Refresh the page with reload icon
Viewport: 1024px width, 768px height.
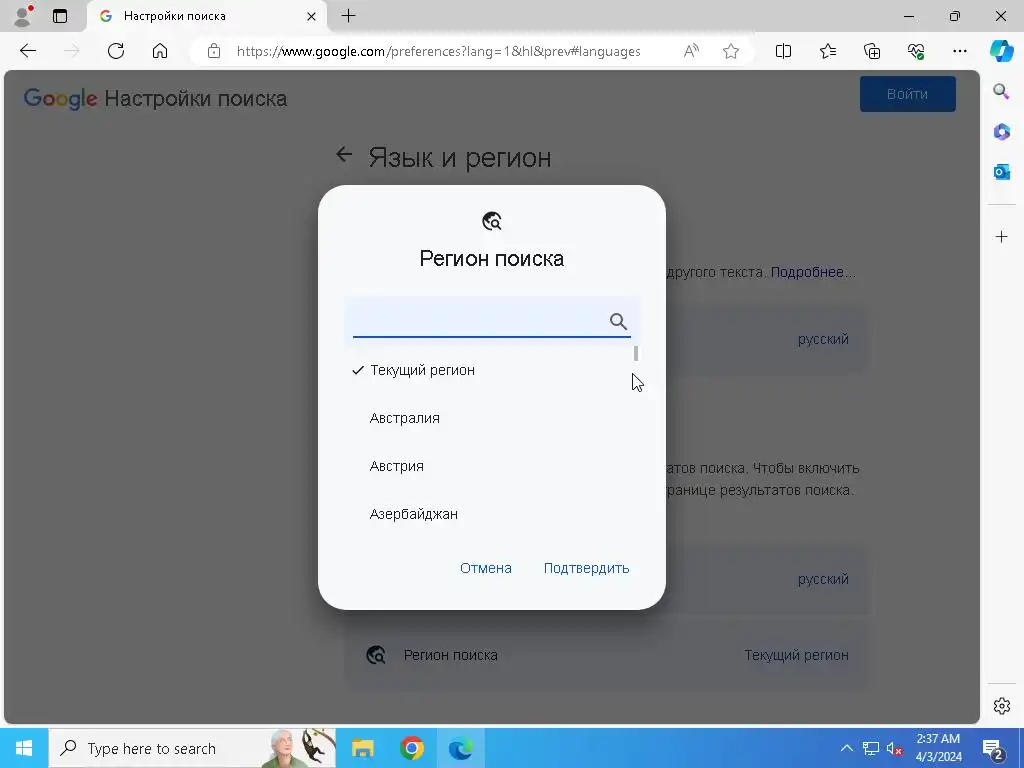(x=116, y=51)
